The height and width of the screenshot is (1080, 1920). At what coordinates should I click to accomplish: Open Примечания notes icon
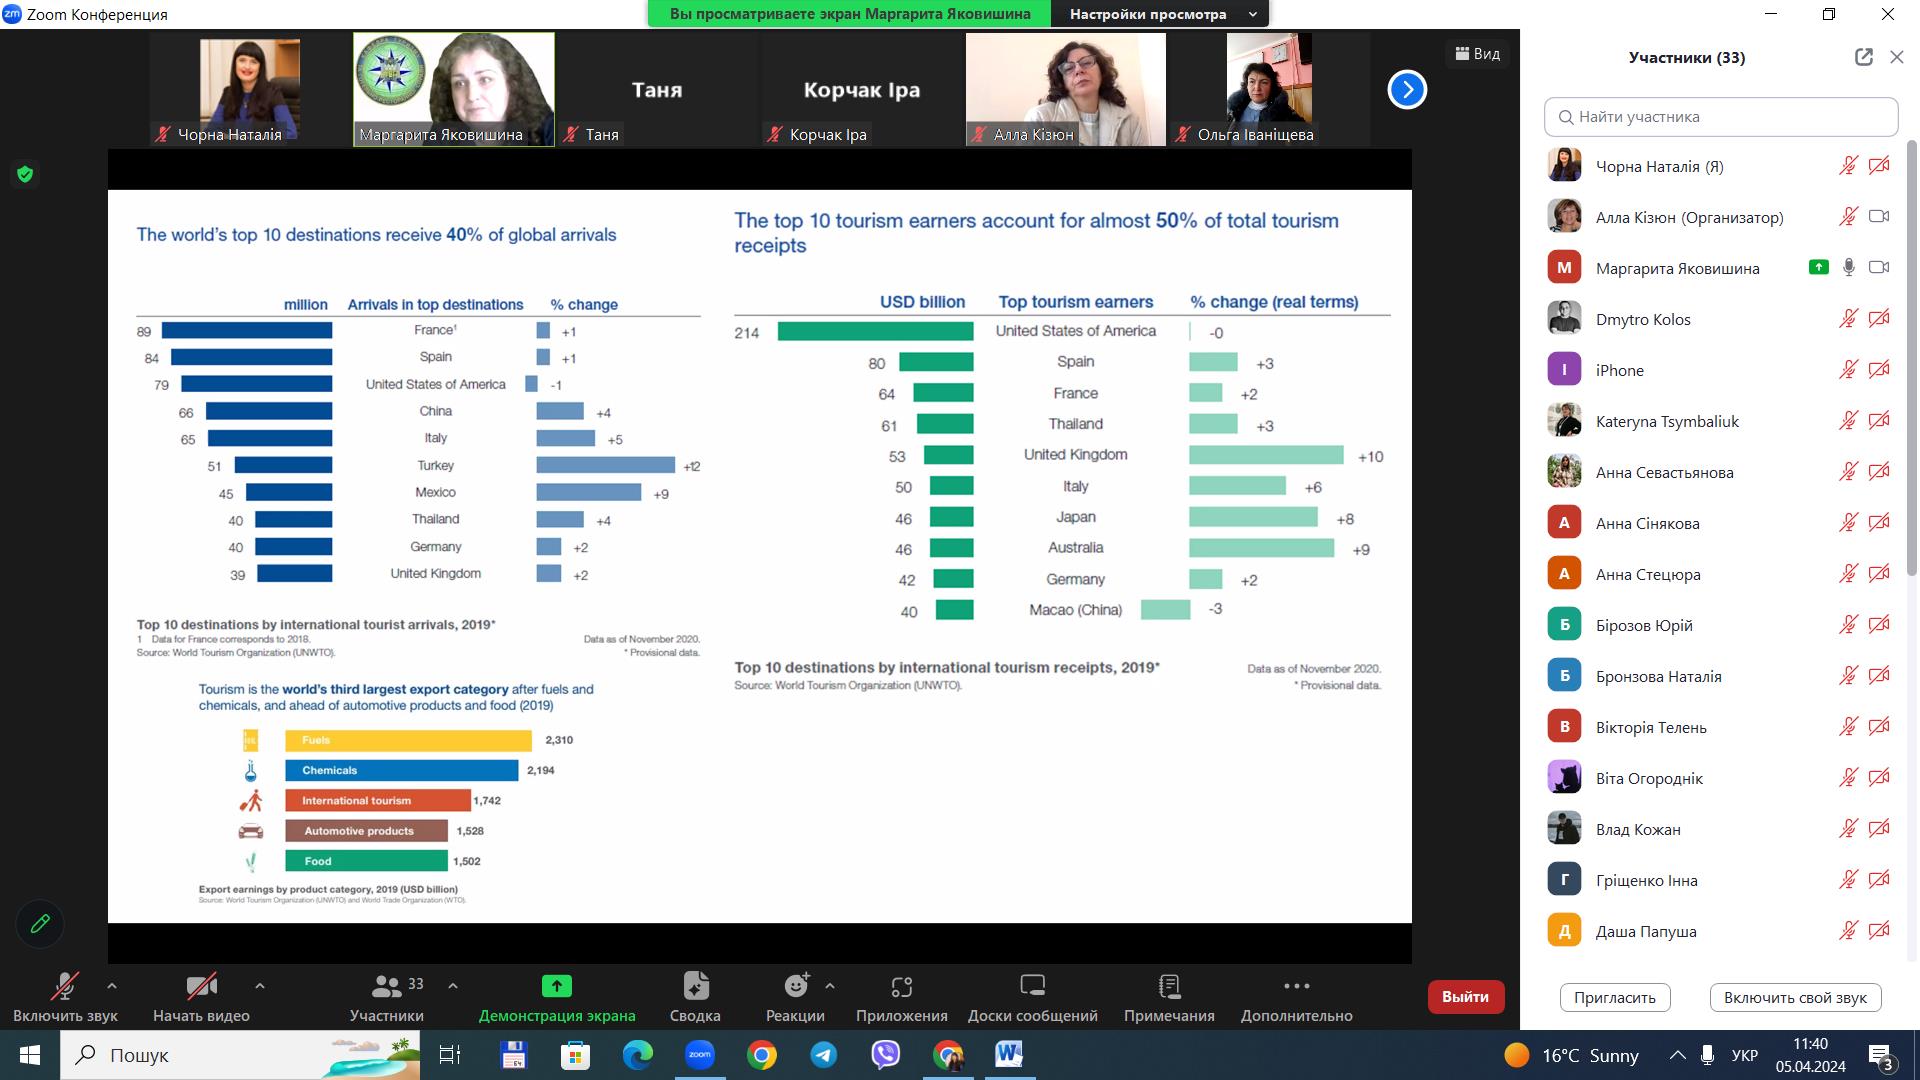(x=1169, y=987)
